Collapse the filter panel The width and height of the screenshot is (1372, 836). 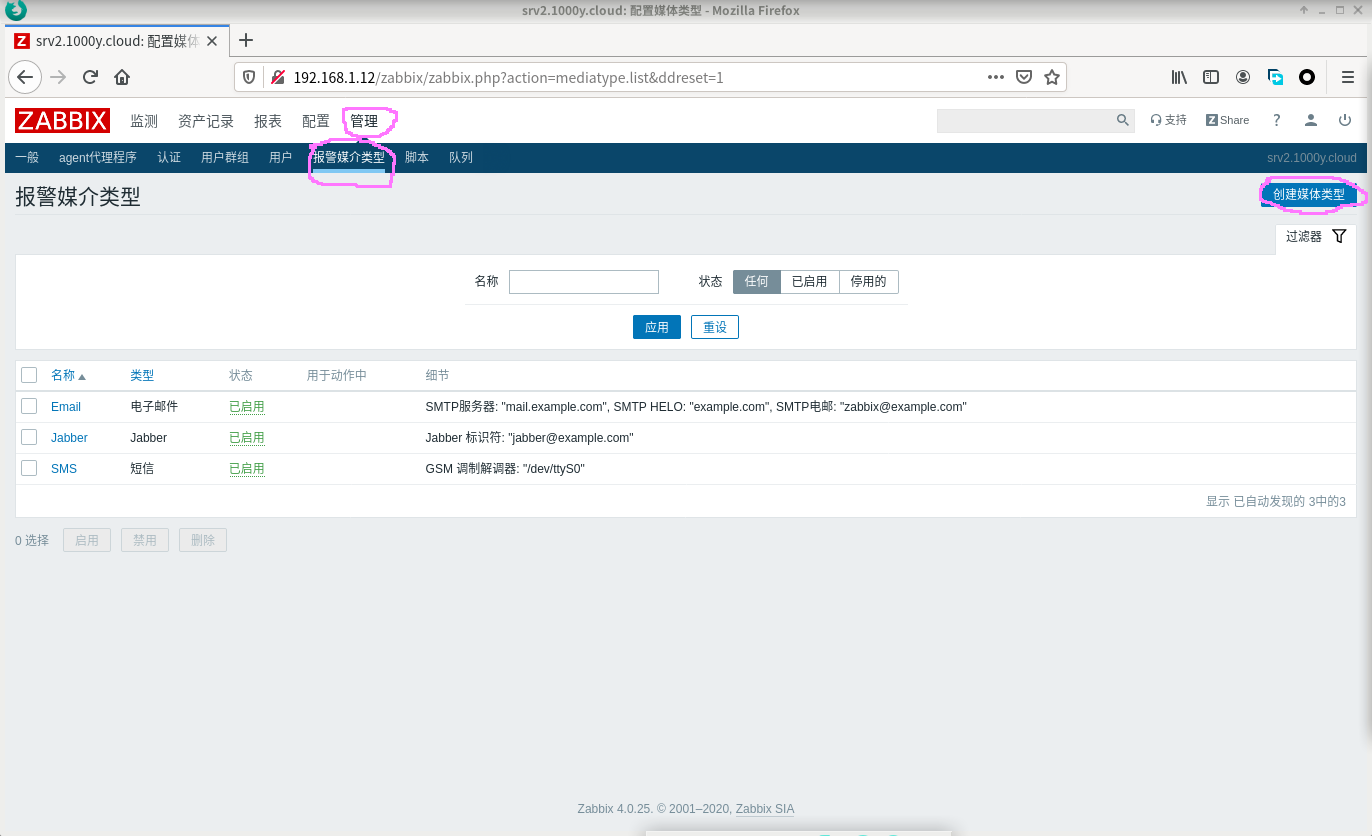click(1316, 237)
